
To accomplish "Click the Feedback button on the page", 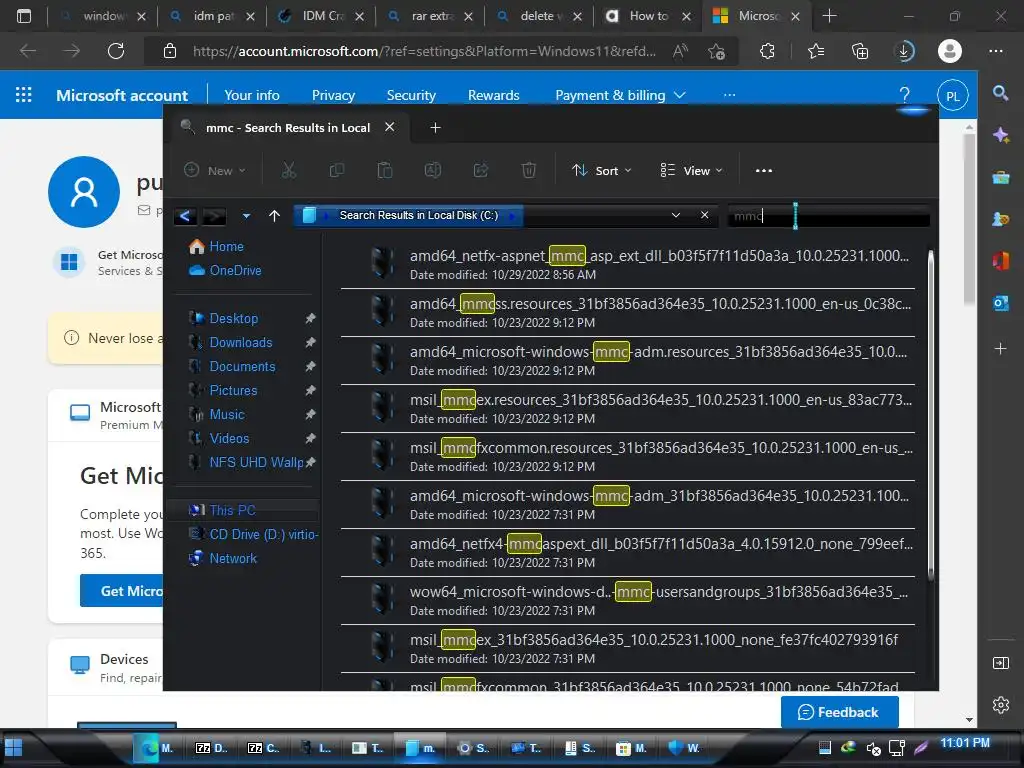I will [839, 712].
